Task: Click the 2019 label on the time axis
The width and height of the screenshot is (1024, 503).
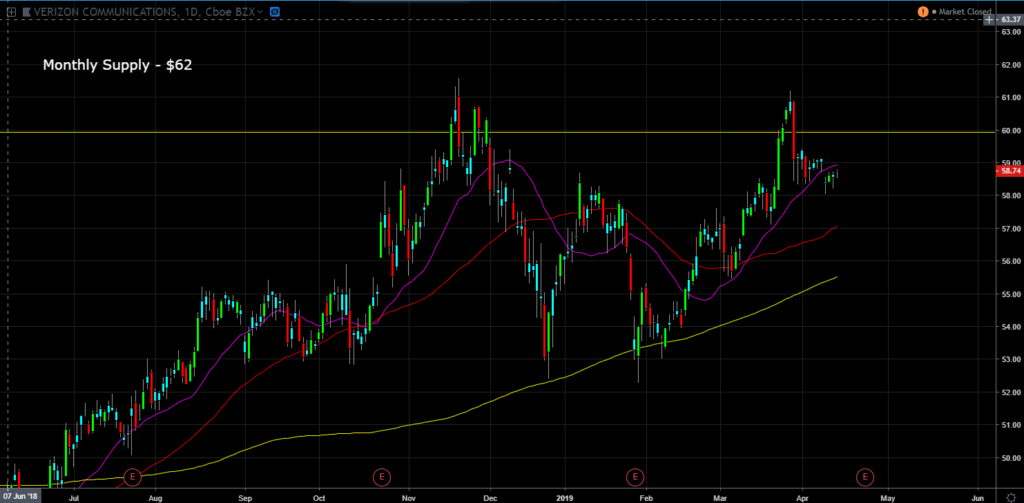Action: (566, 496)
